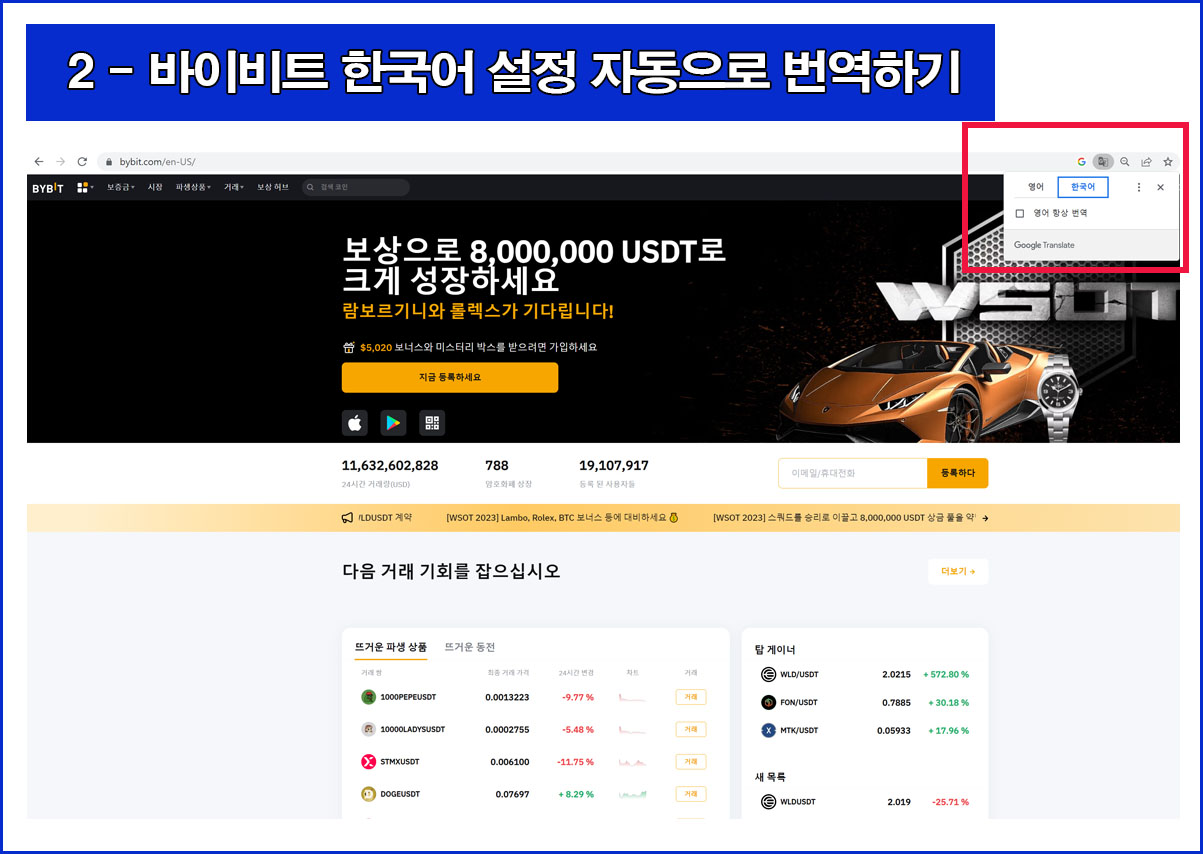Expand the 파생상품 dropdown menu
The width and height of the screenshot is (1203, 854).
pos(193,187)
